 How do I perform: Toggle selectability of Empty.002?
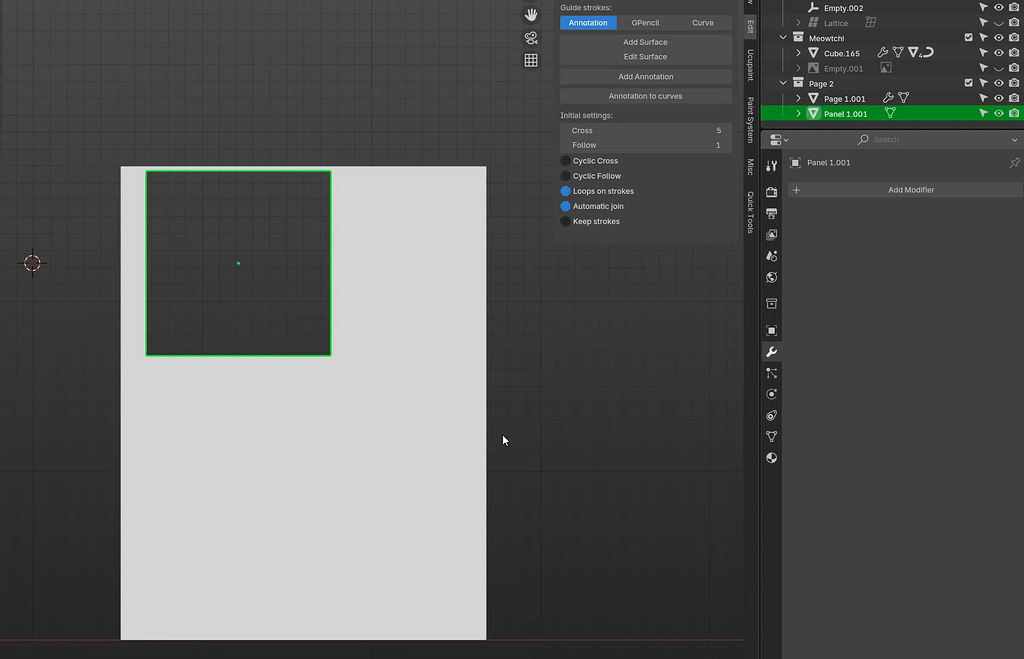point(983,7)
